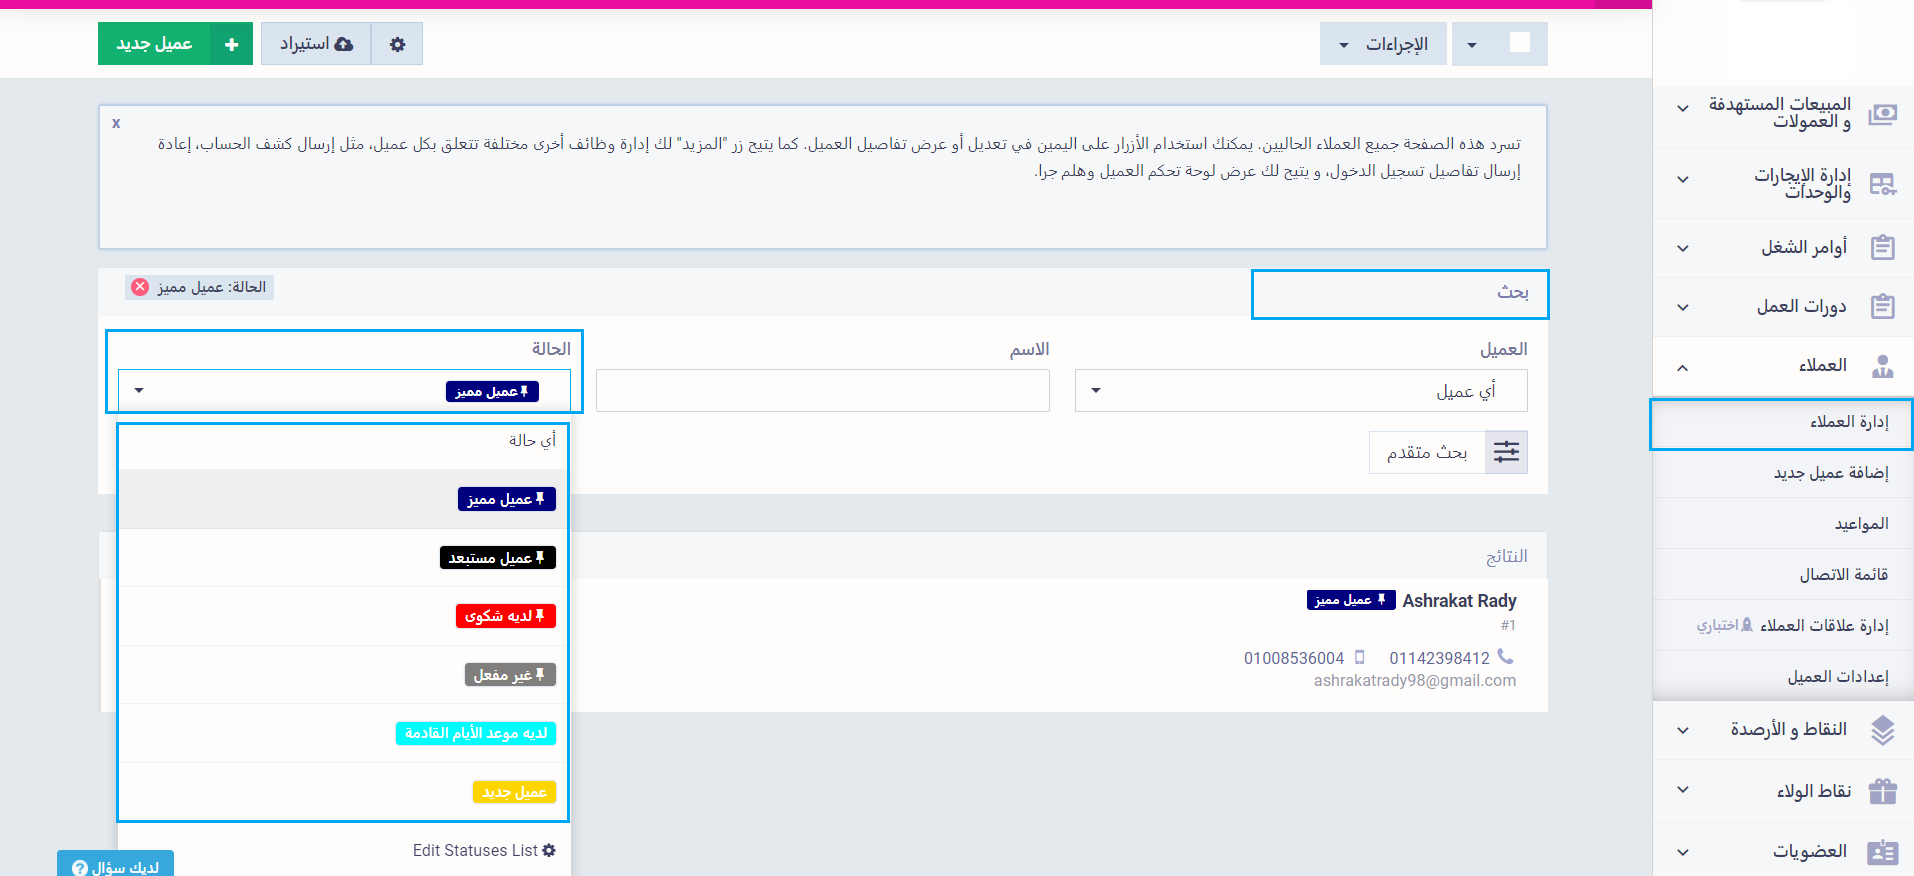Click the phone icon next to 01142398412
Screen dimensions: 1914x876
click(x=1505, y=657)
